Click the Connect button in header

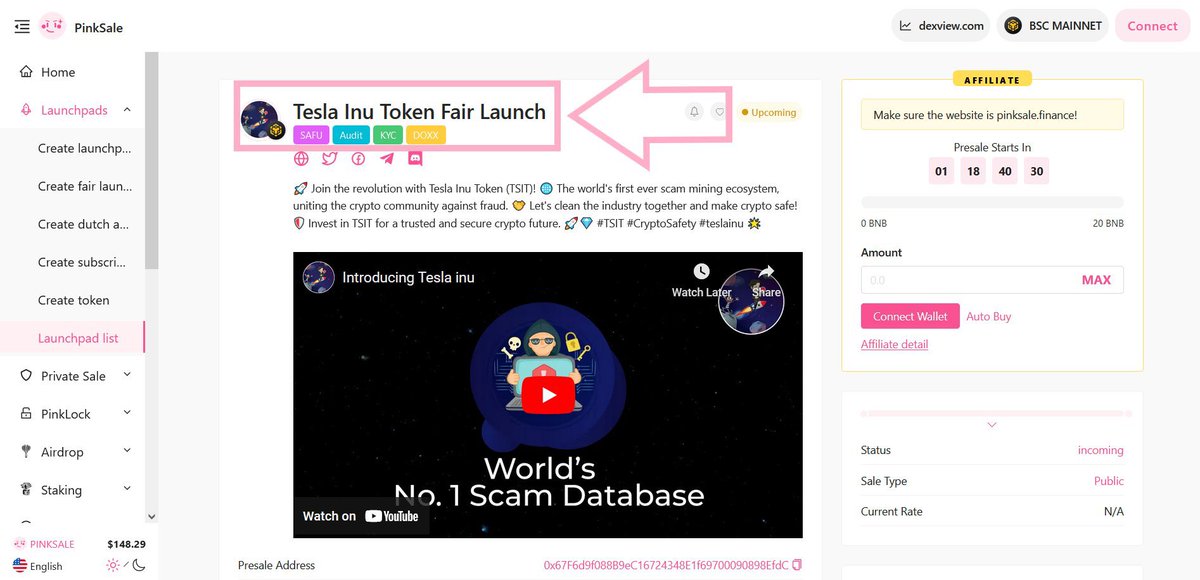[1152, 26]
